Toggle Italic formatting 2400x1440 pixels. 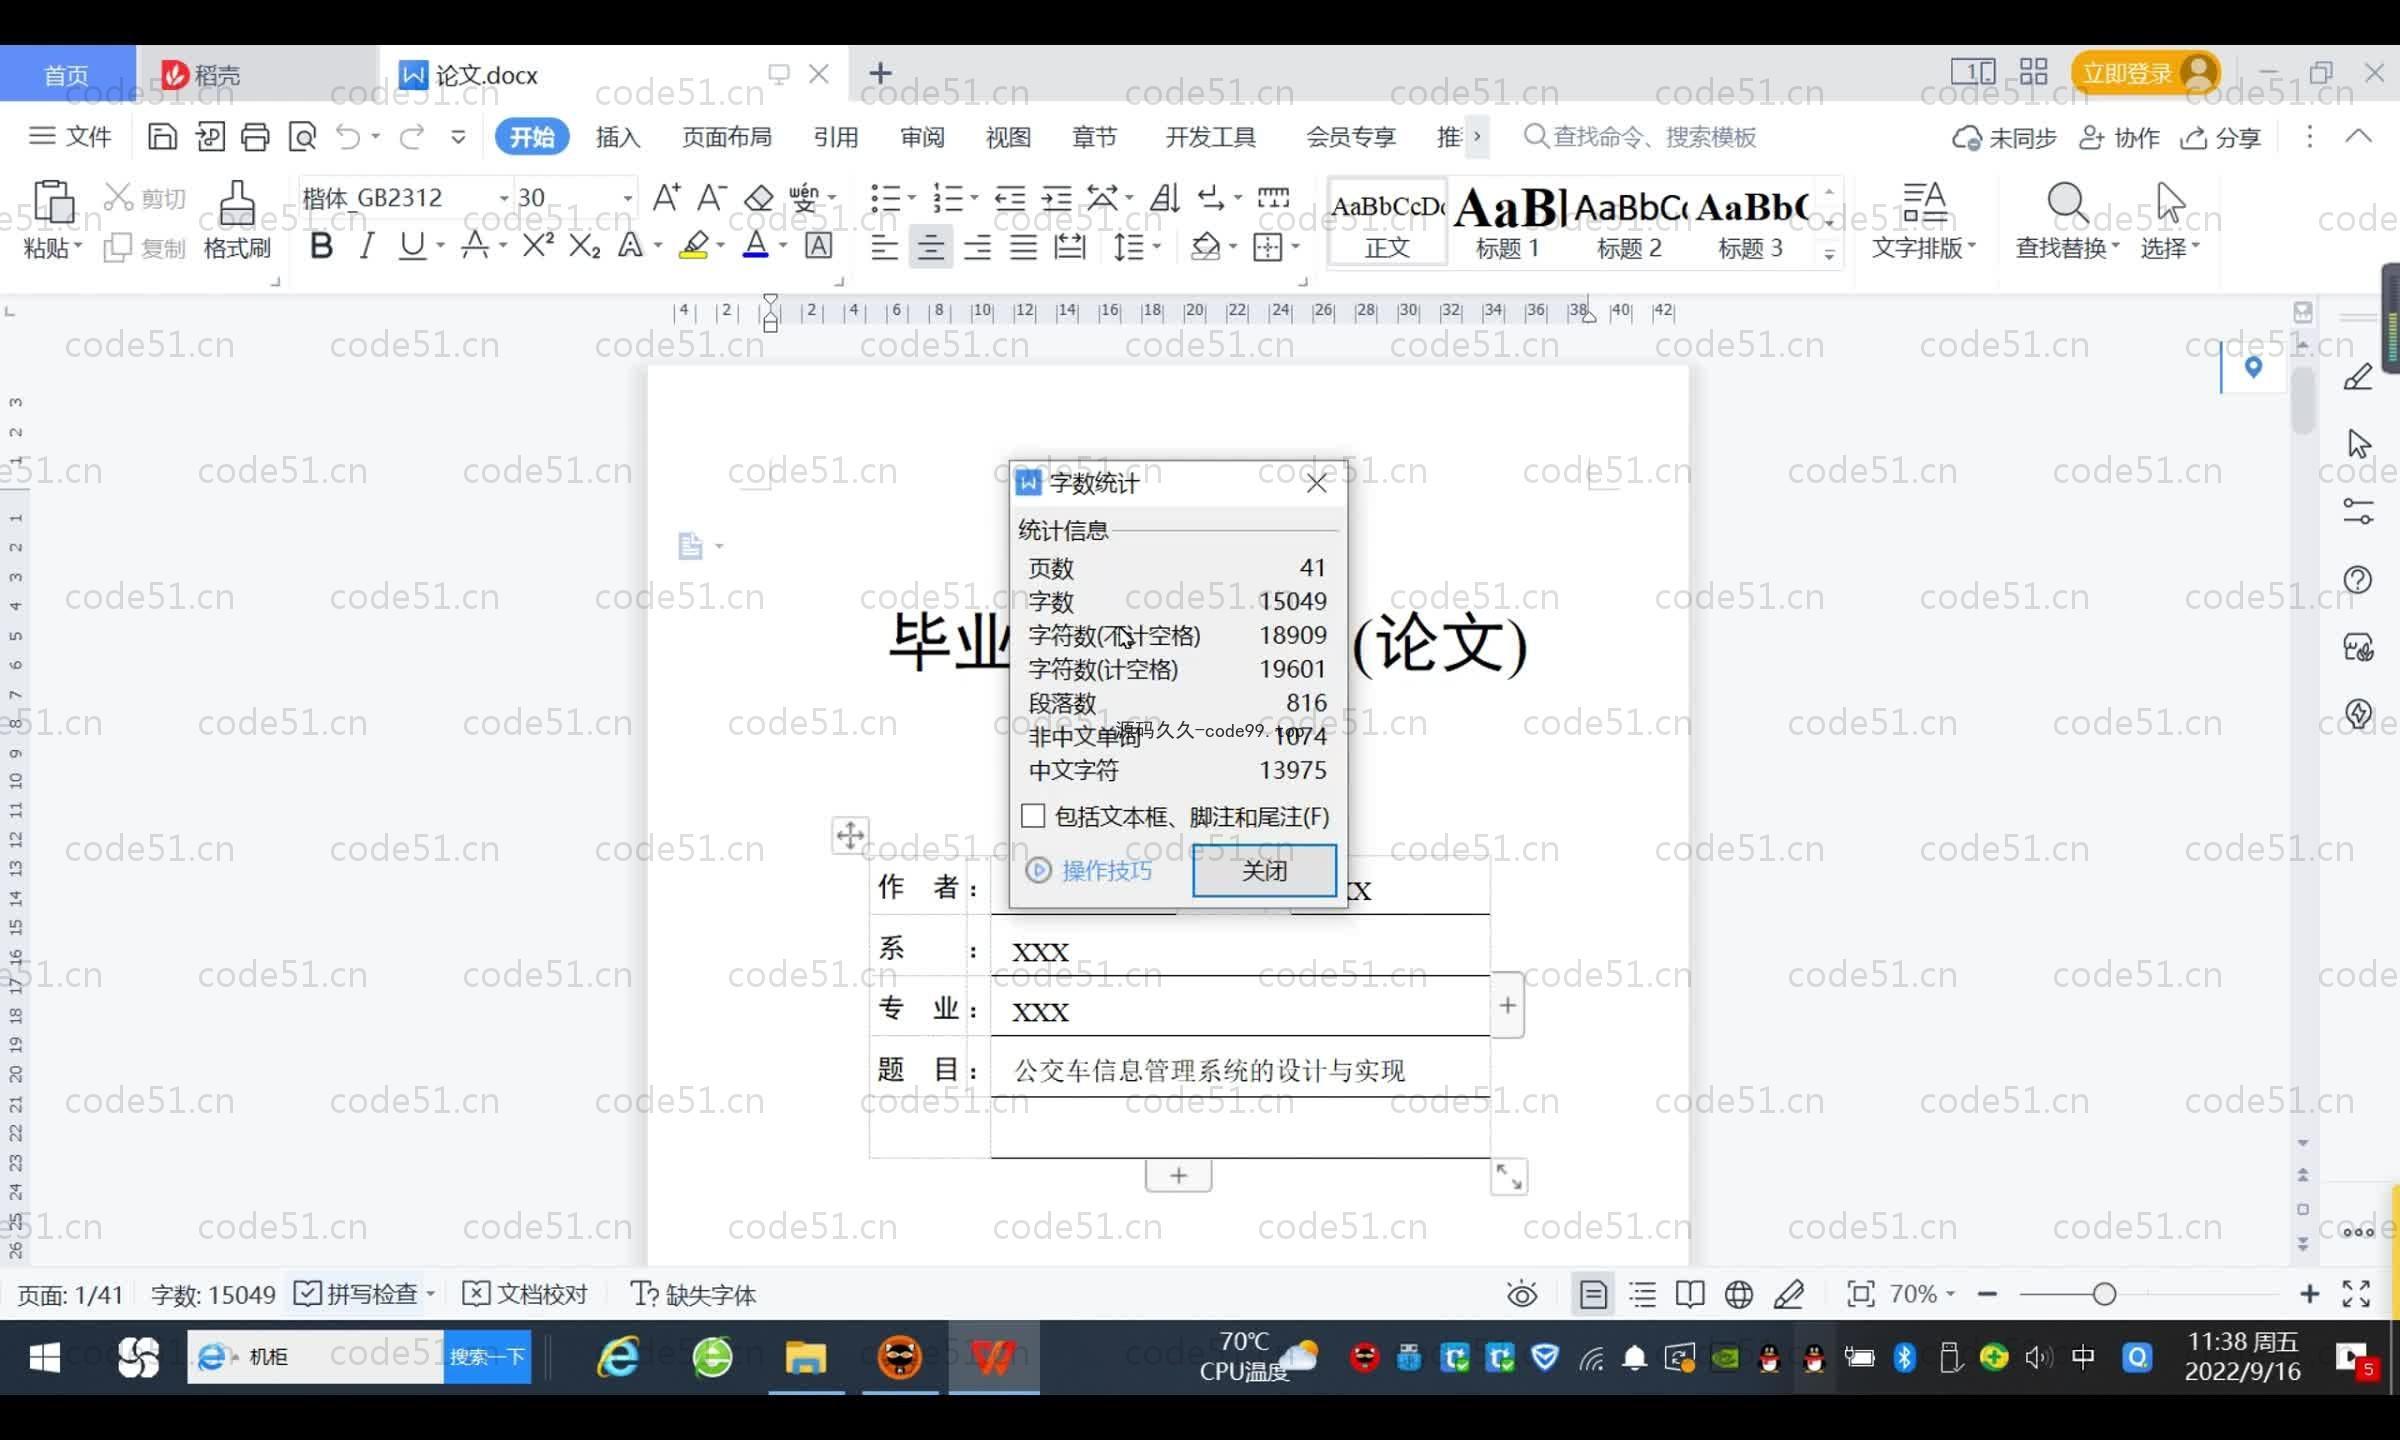[x=367, y=245]
